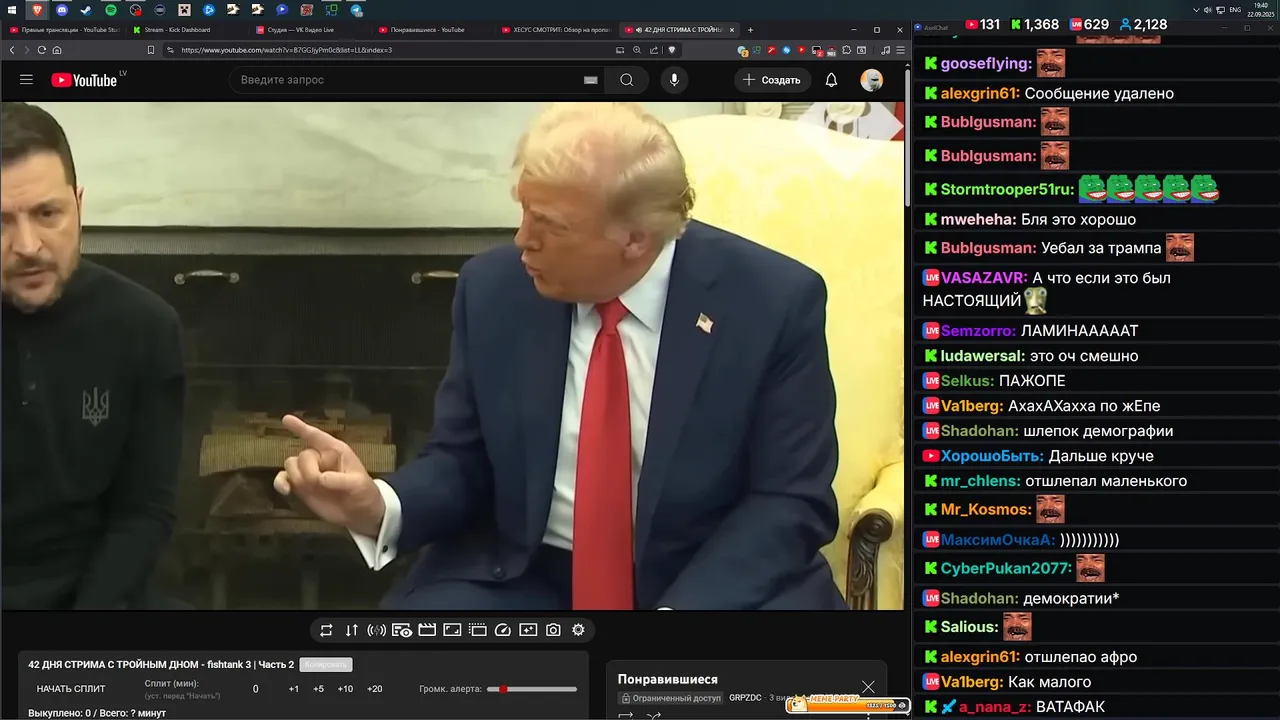Open Discord from the taskbar

[x=62, y=10]
